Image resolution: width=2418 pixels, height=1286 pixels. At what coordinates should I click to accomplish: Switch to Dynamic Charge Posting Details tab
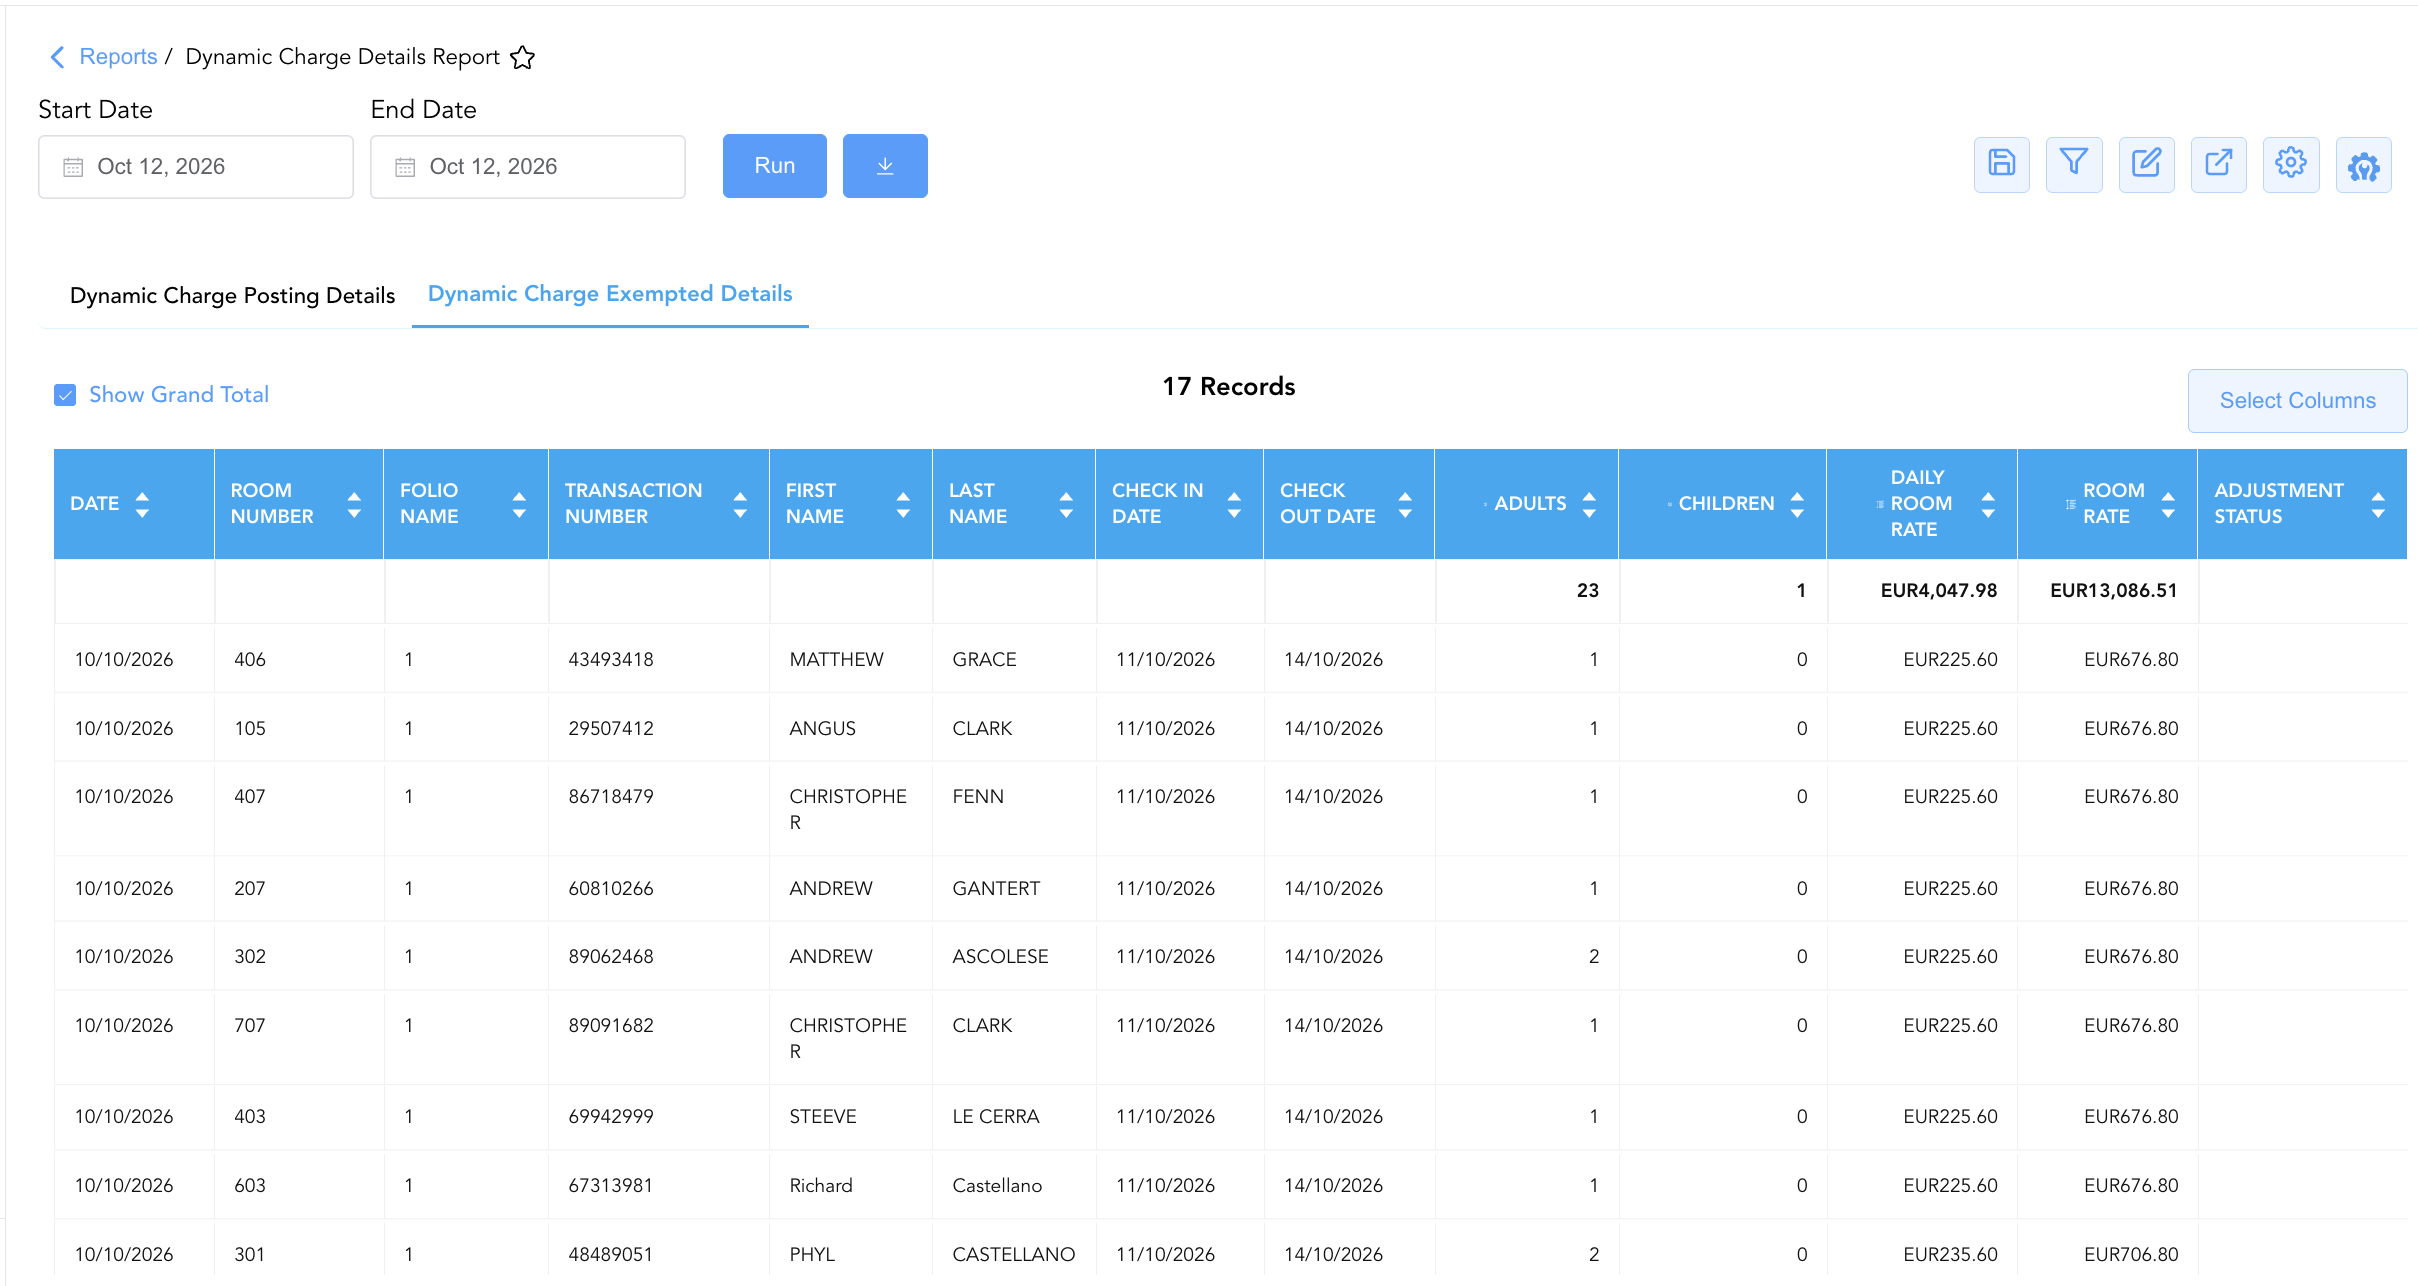click(232, 296)
